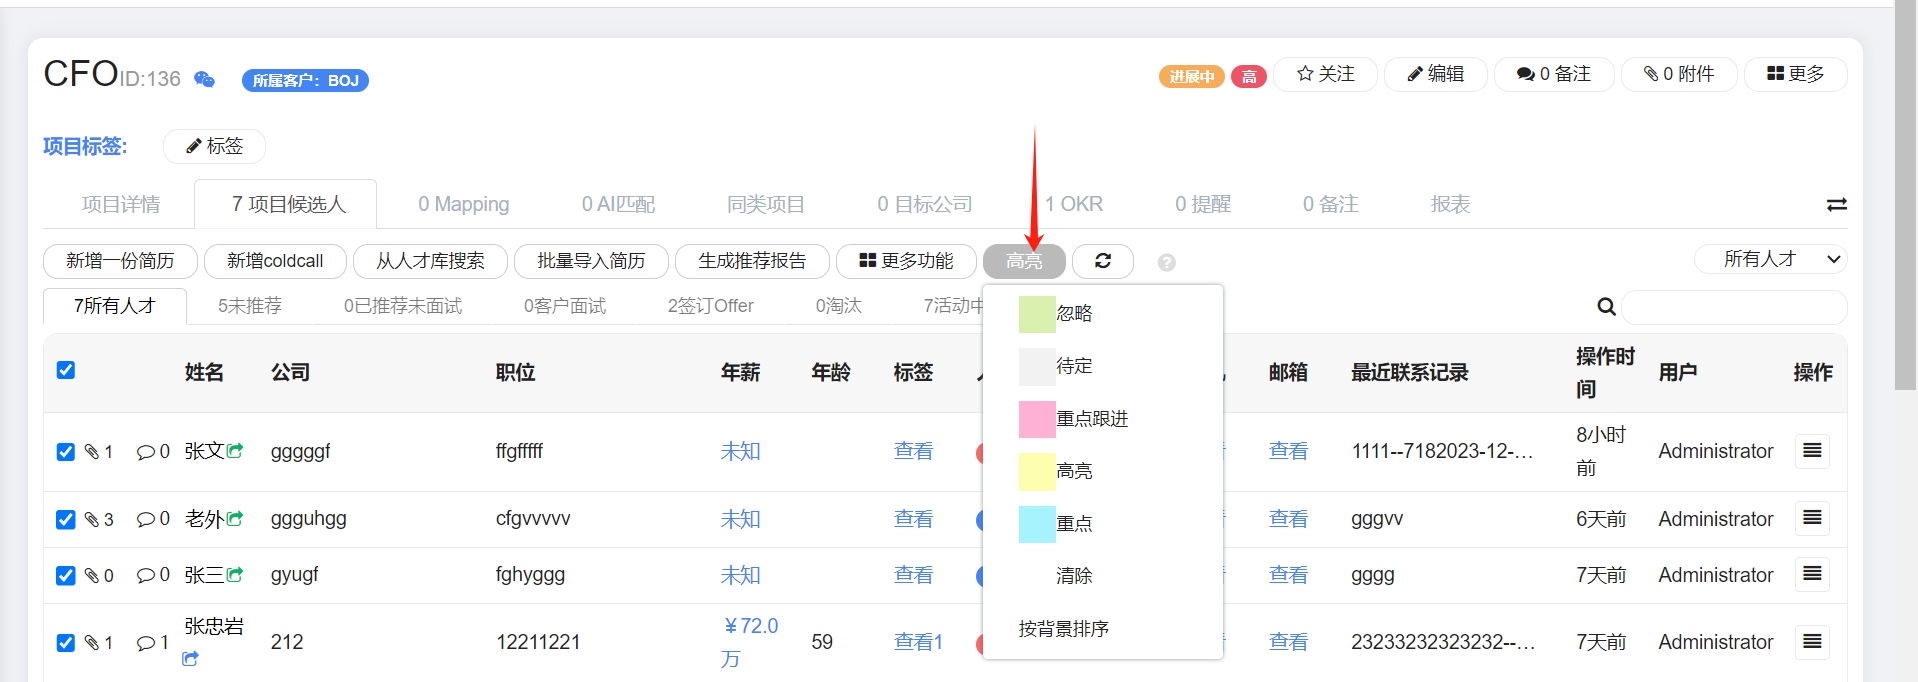
Task: Click attachment paperclip icon in 老外 row
Action: pyautogui.click(x=92, y=520)
